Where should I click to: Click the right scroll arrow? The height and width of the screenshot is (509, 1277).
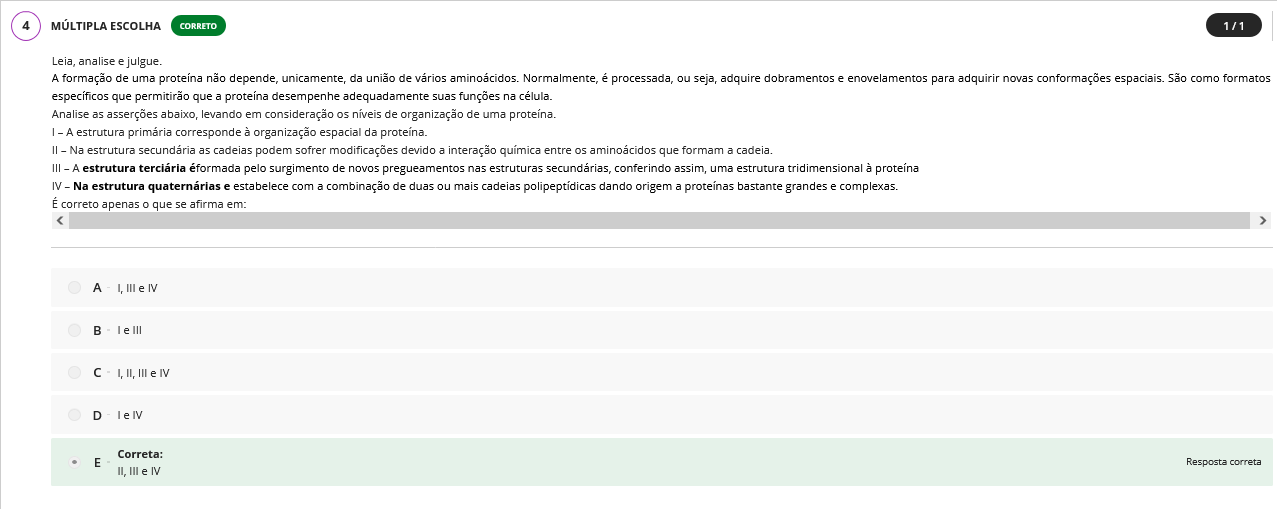click(x=1263, y=220)
